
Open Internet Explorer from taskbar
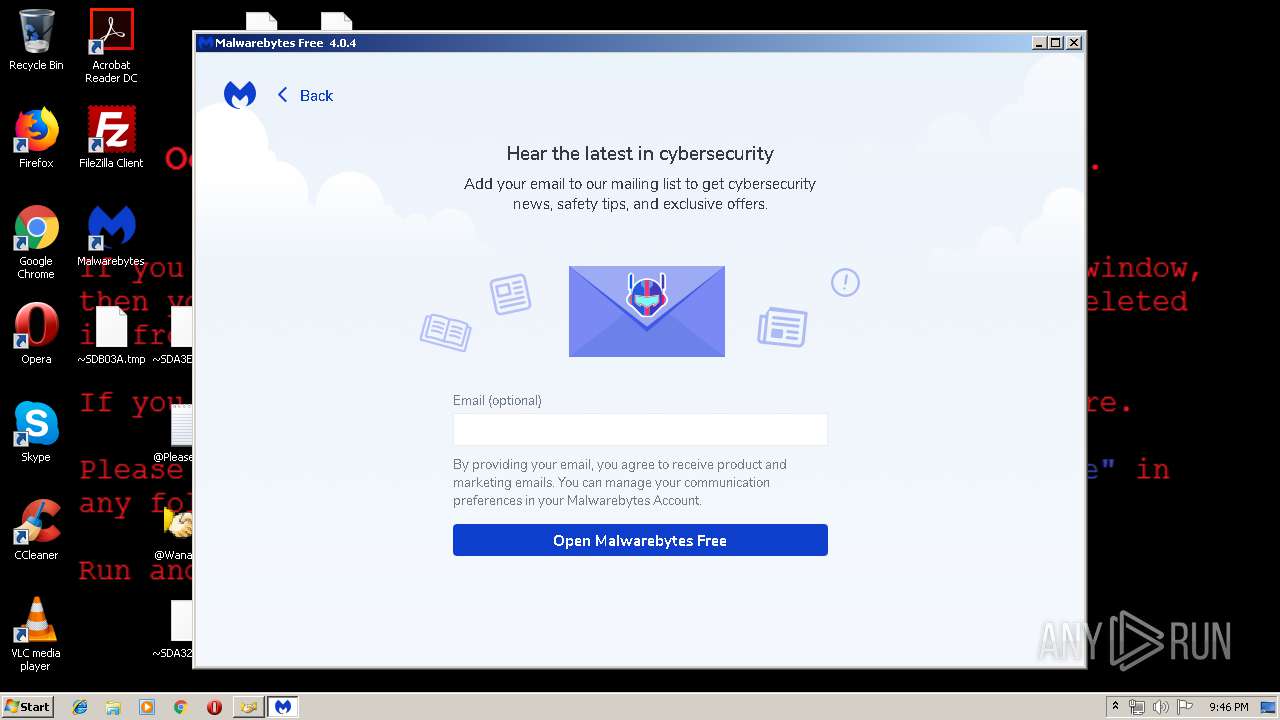(80, 707)
